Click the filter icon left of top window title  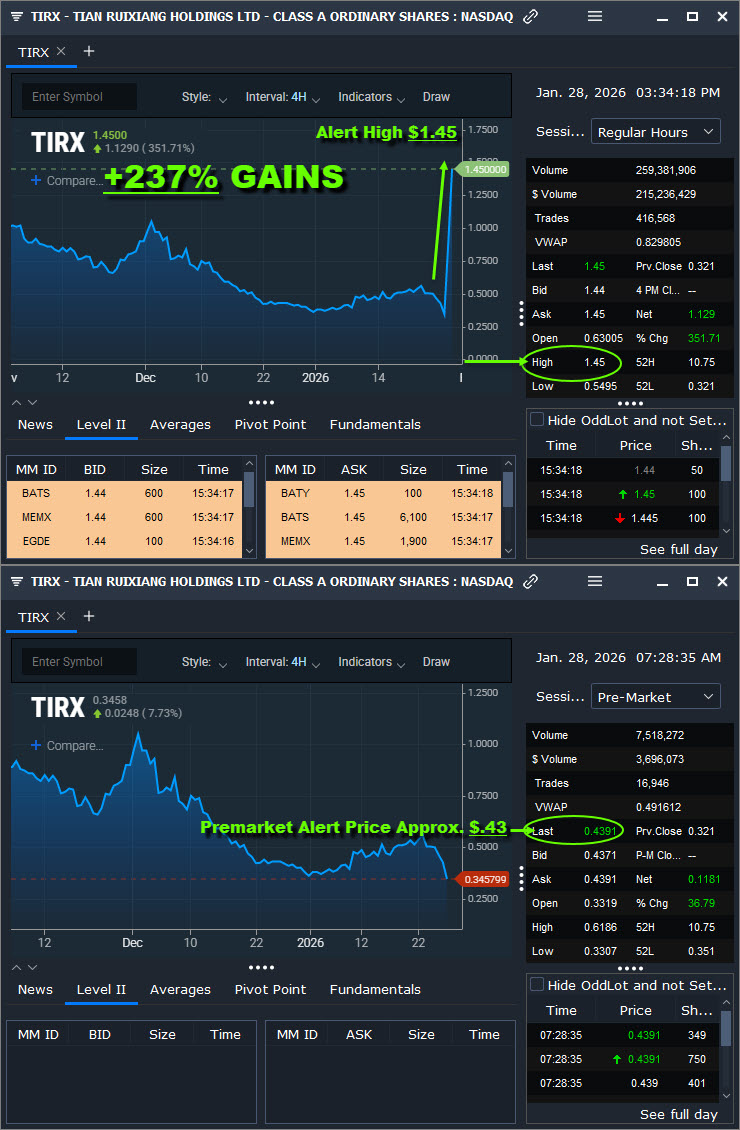pyautogui.click(x=17, y=17)
